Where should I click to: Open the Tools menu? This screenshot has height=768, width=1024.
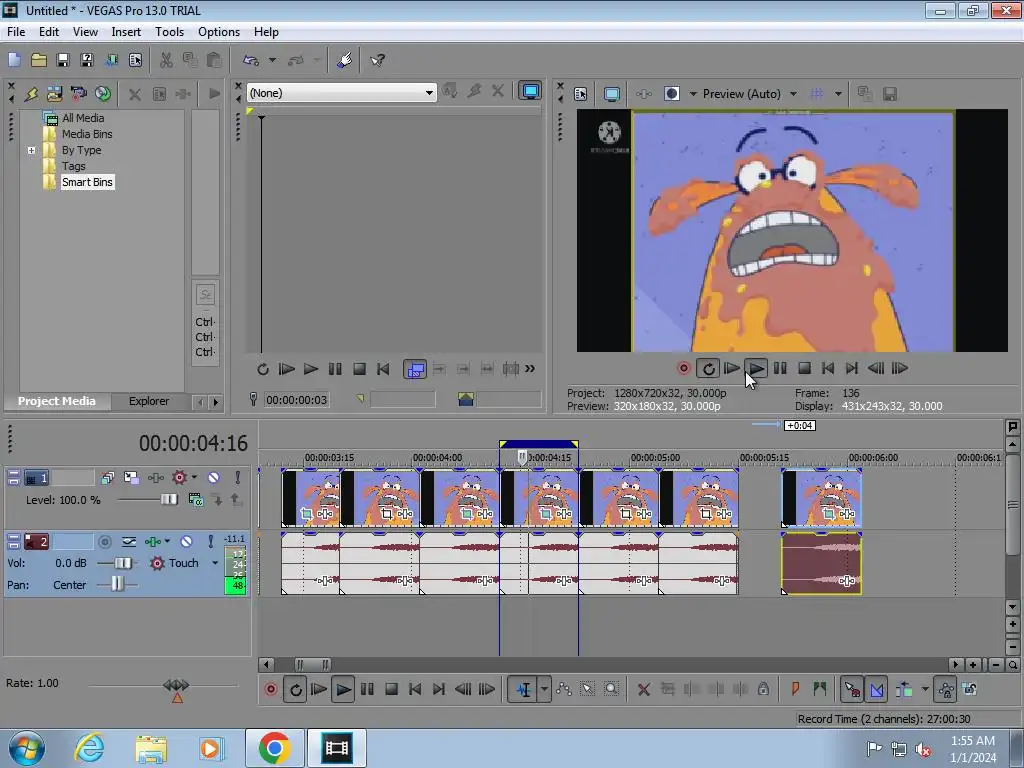click(169, 31)
